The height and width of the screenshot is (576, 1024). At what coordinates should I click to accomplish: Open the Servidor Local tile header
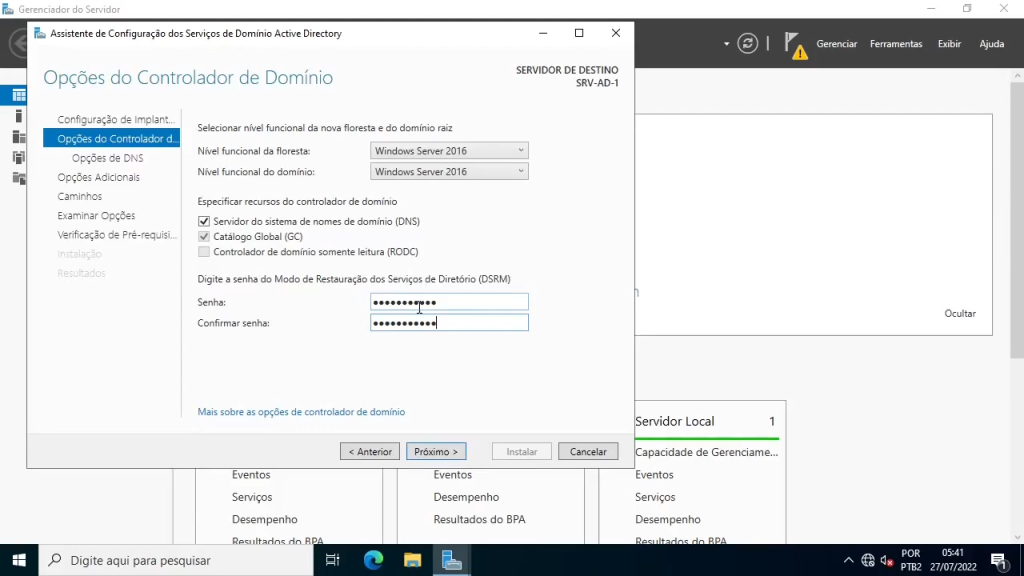pyautogui.click(x=675, y=421)
